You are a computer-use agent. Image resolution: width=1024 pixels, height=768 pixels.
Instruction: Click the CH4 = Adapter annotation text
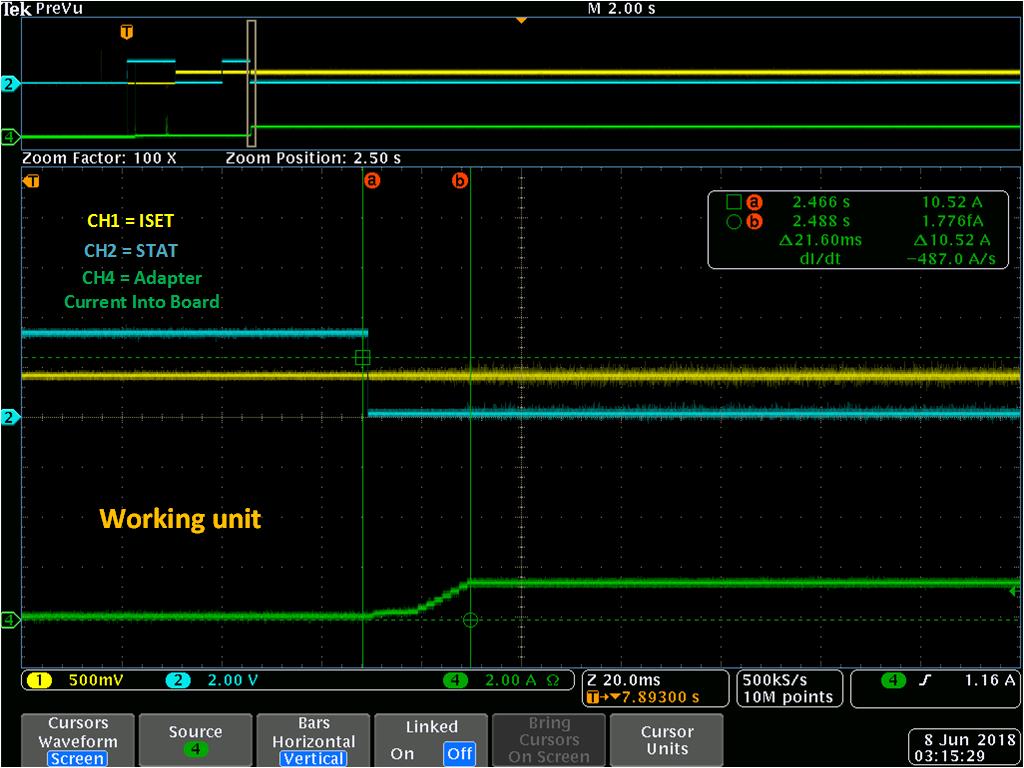[x=142, y=278]
